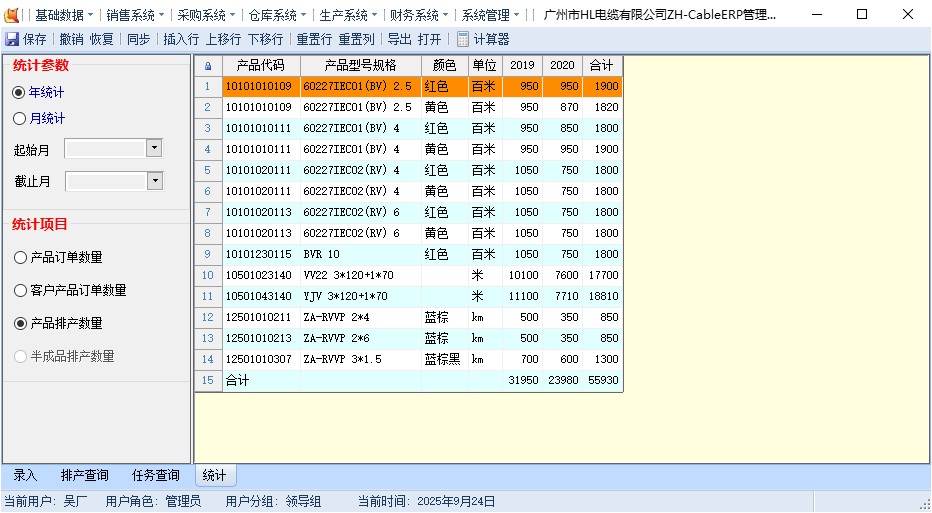This screenshot has width=932, height=513.
Task: Select the 客户产品订单数量 radio option
Action: pyautogui.click(x=20, y=290)
